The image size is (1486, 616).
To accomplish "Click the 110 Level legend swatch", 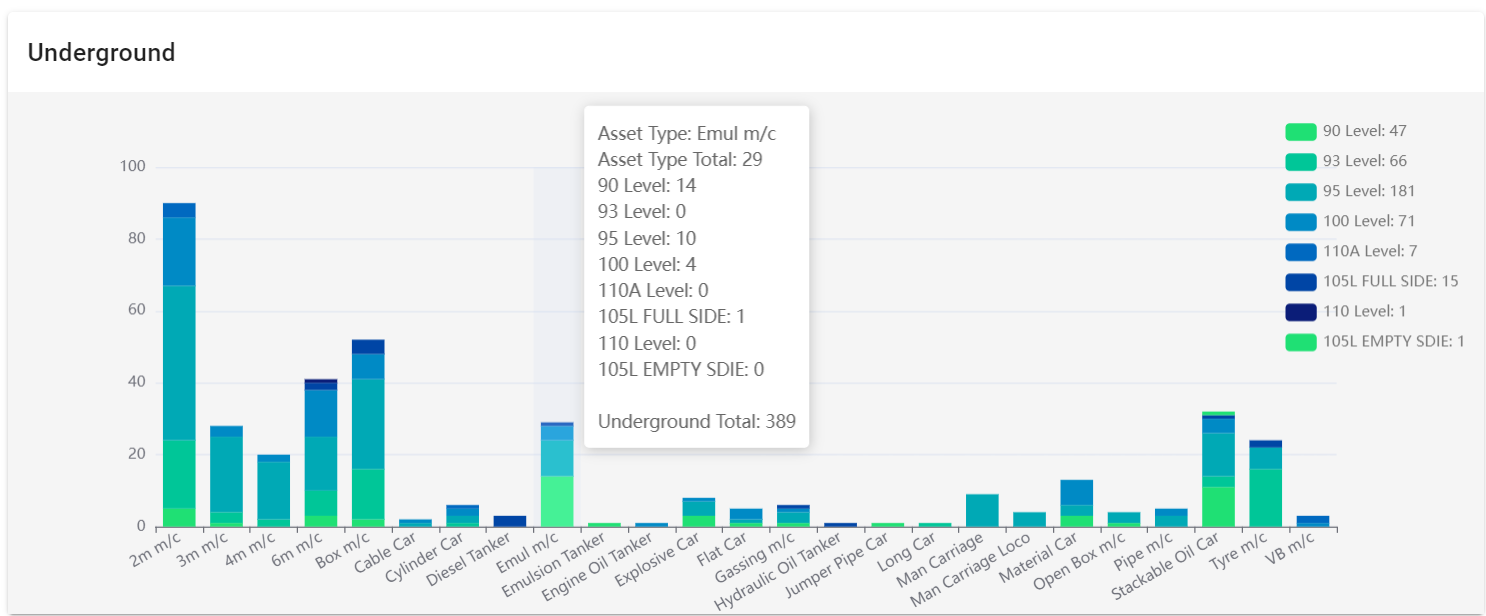I will [1301, 311].
